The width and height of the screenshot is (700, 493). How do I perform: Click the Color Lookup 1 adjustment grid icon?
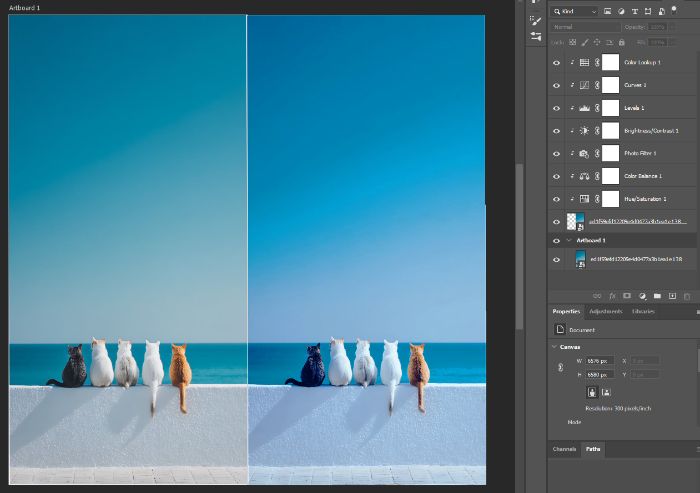point(584,63)
